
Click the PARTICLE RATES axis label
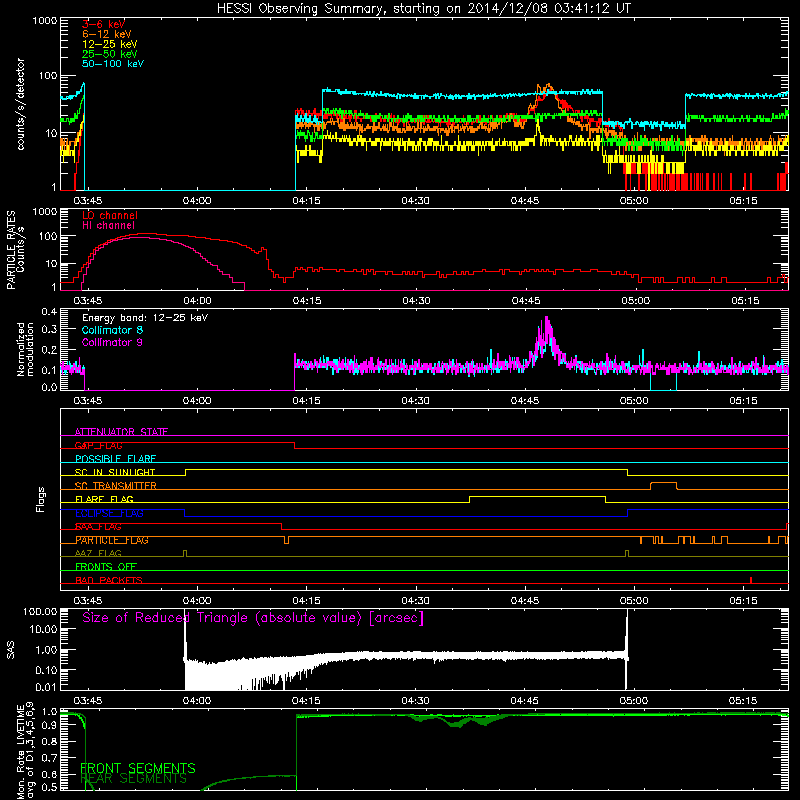click(x=11, y=250)
